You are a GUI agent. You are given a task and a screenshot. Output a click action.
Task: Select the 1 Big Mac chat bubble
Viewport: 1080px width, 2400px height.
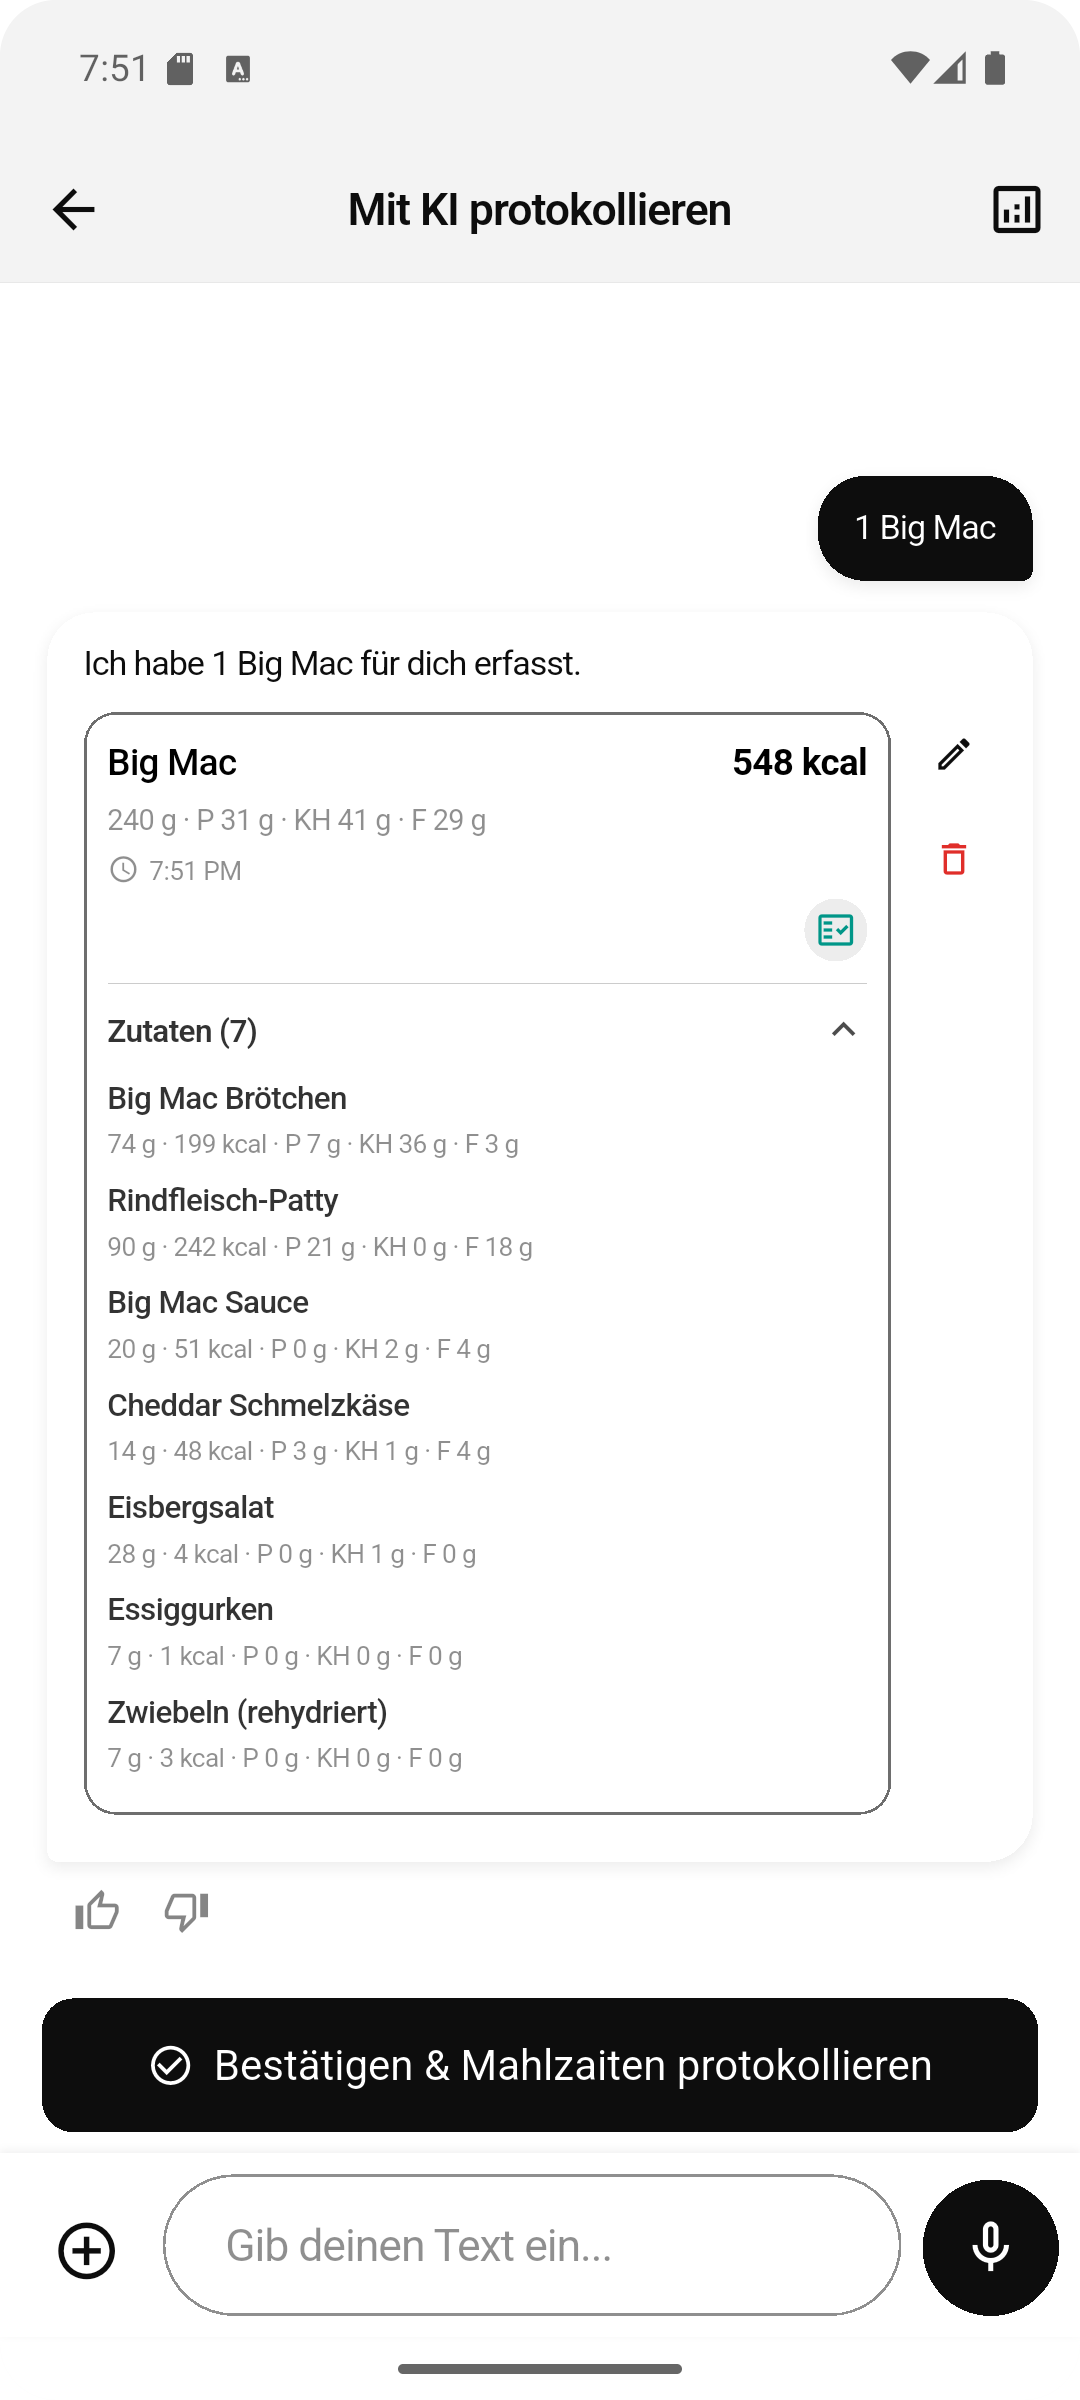click(x=924, y=529)
